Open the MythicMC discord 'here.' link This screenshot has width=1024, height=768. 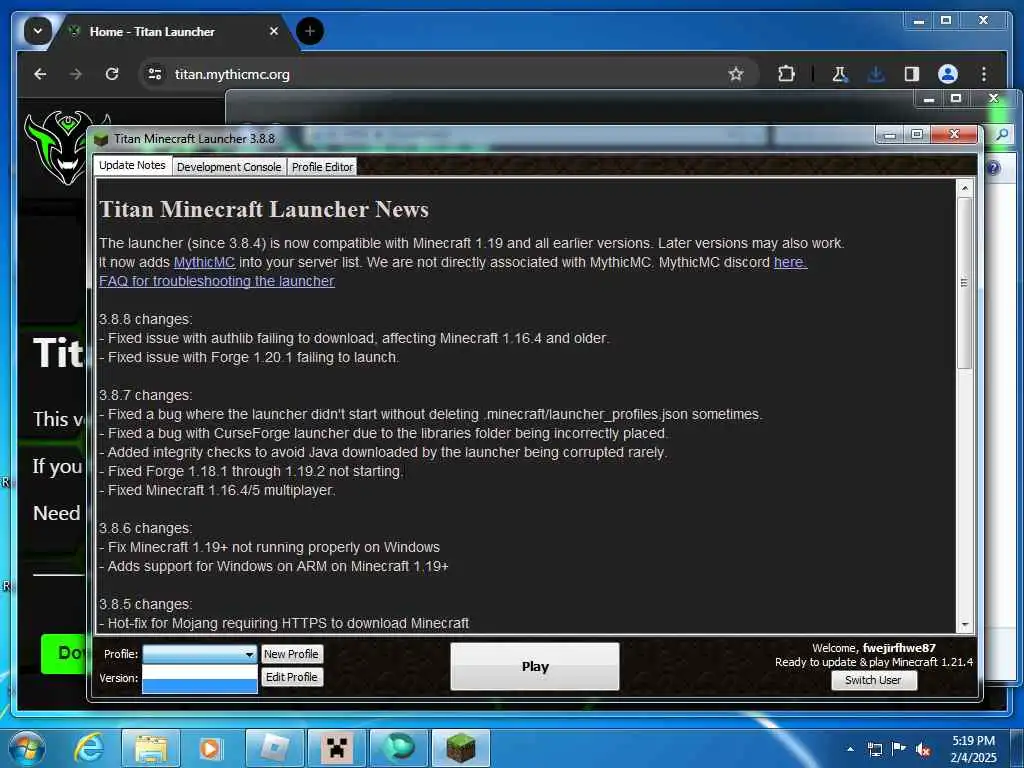[x=790, y=262]
